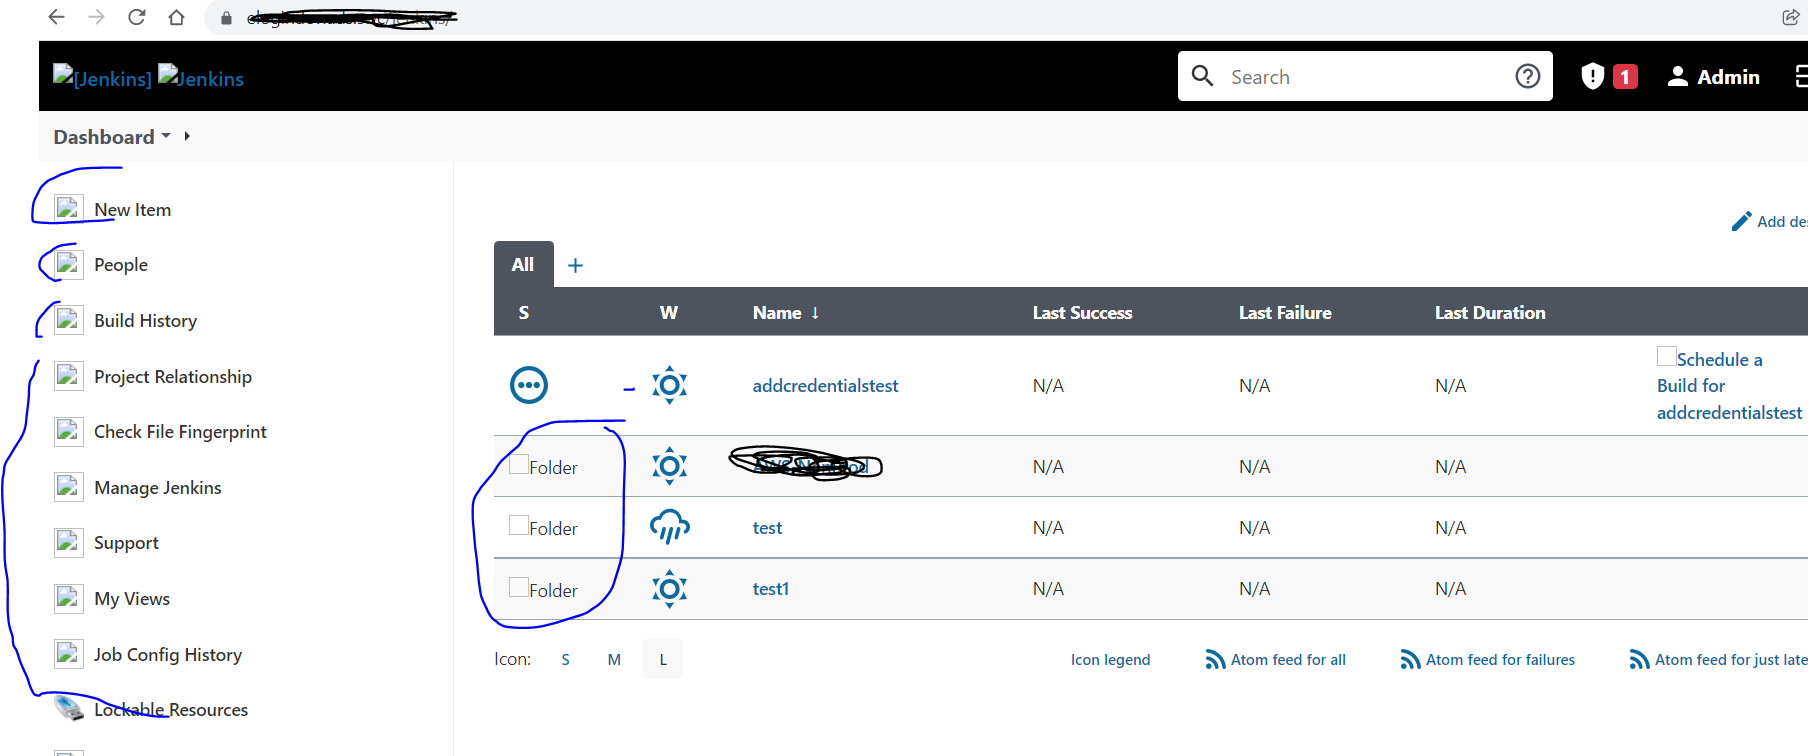Reload the page with refresh icon
The width and height of the screenshot is (1808, 756).
tap(137, 17)
